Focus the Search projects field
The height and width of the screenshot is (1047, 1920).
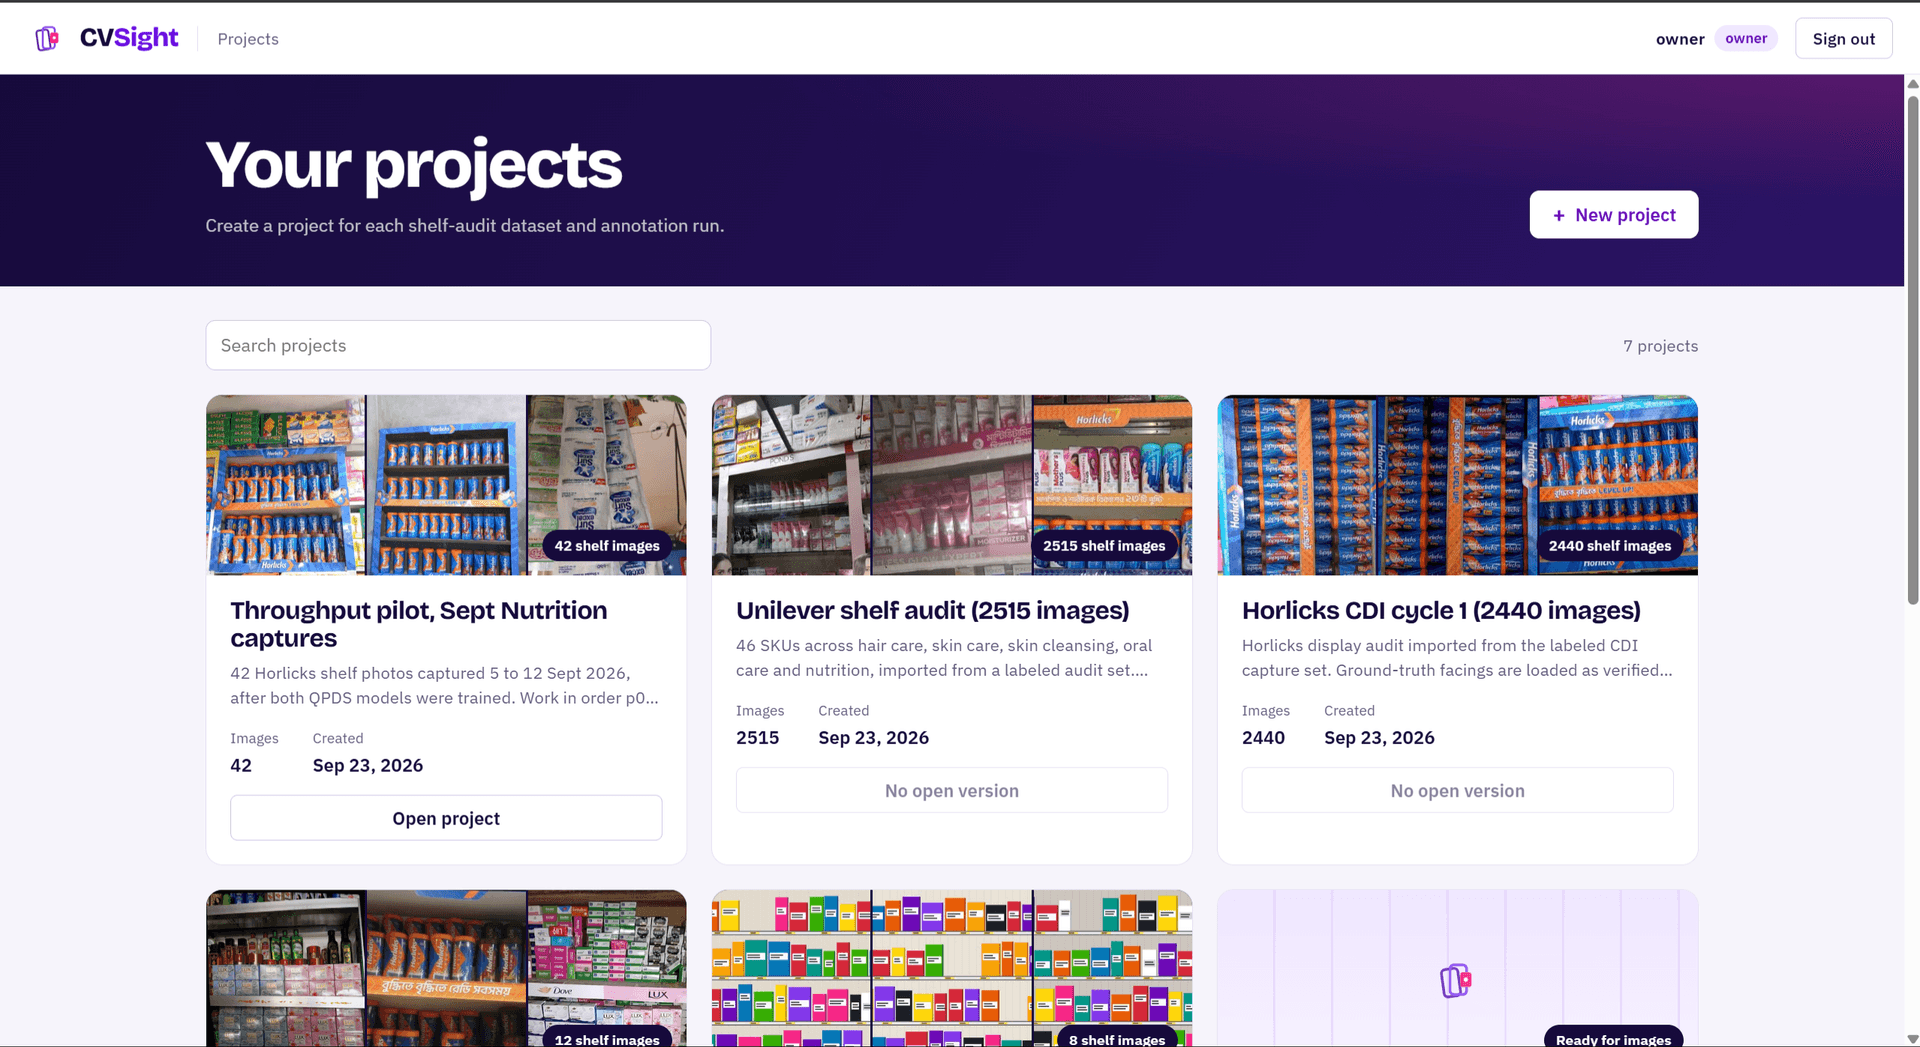(458, 345)
